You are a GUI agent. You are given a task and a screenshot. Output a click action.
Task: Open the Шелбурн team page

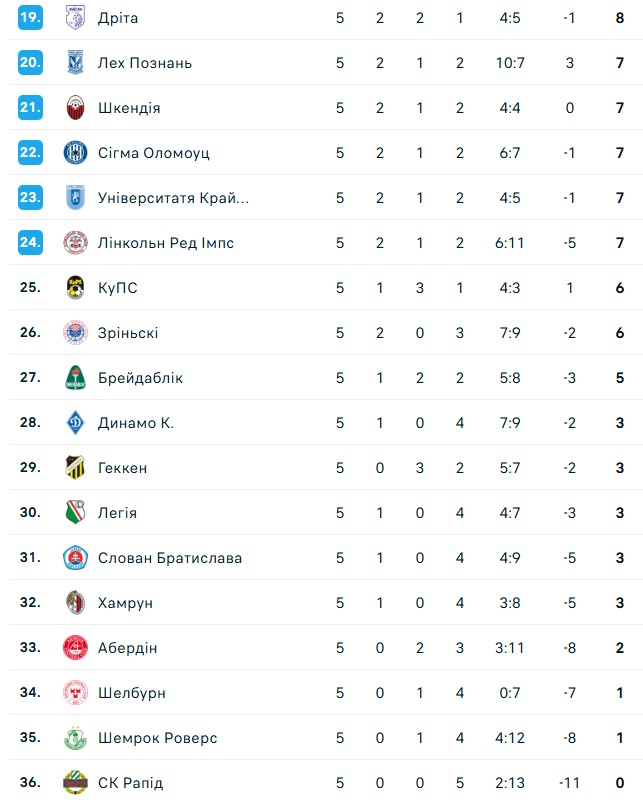coord(132,693)
